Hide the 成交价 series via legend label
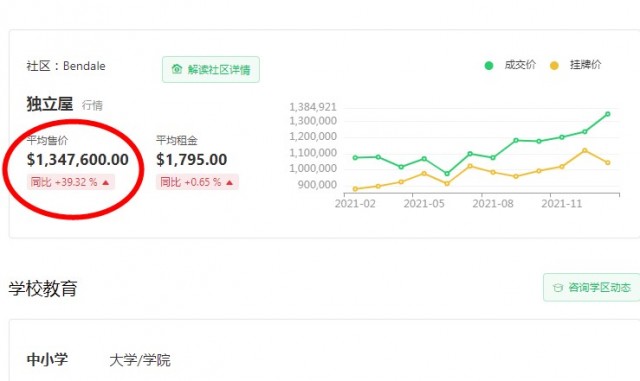This screenshot has width=640, height=381. click(520, 65)
